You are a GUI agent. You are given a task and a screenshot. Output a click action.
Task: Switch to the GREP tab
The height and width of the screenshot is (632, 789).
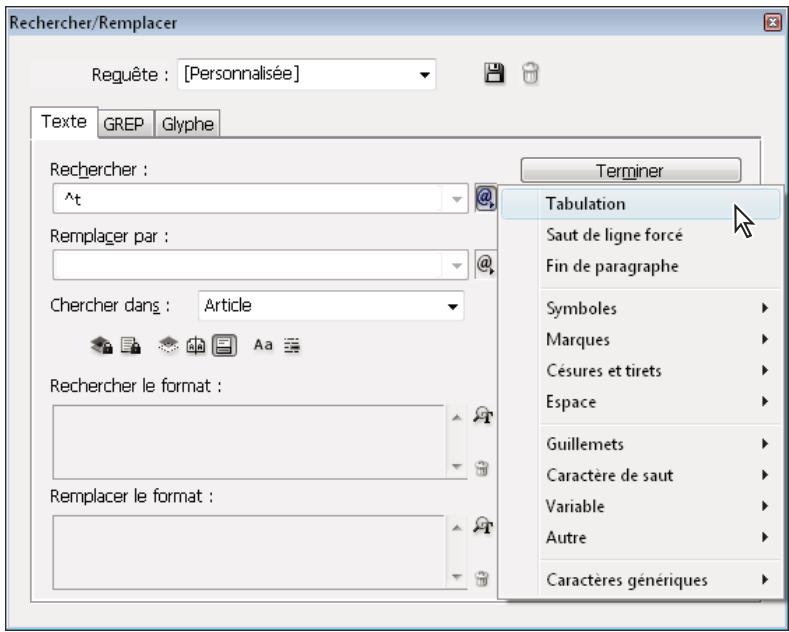point(124,124)
